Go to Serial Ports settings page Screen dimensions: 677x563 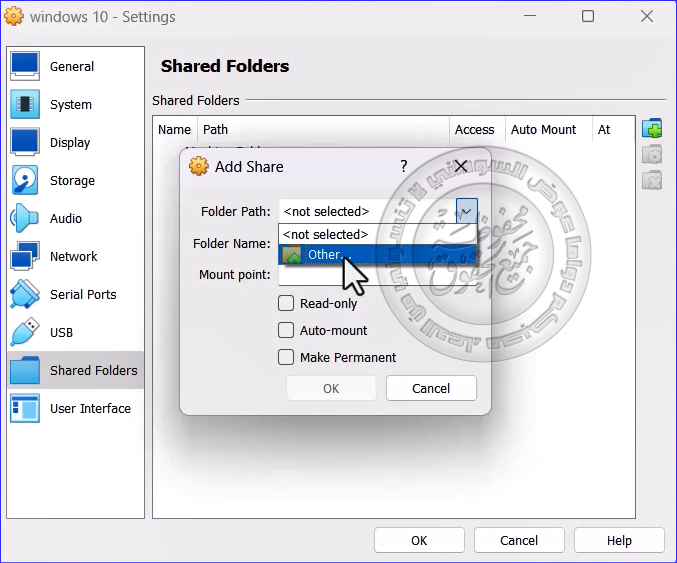click(83, 295)
